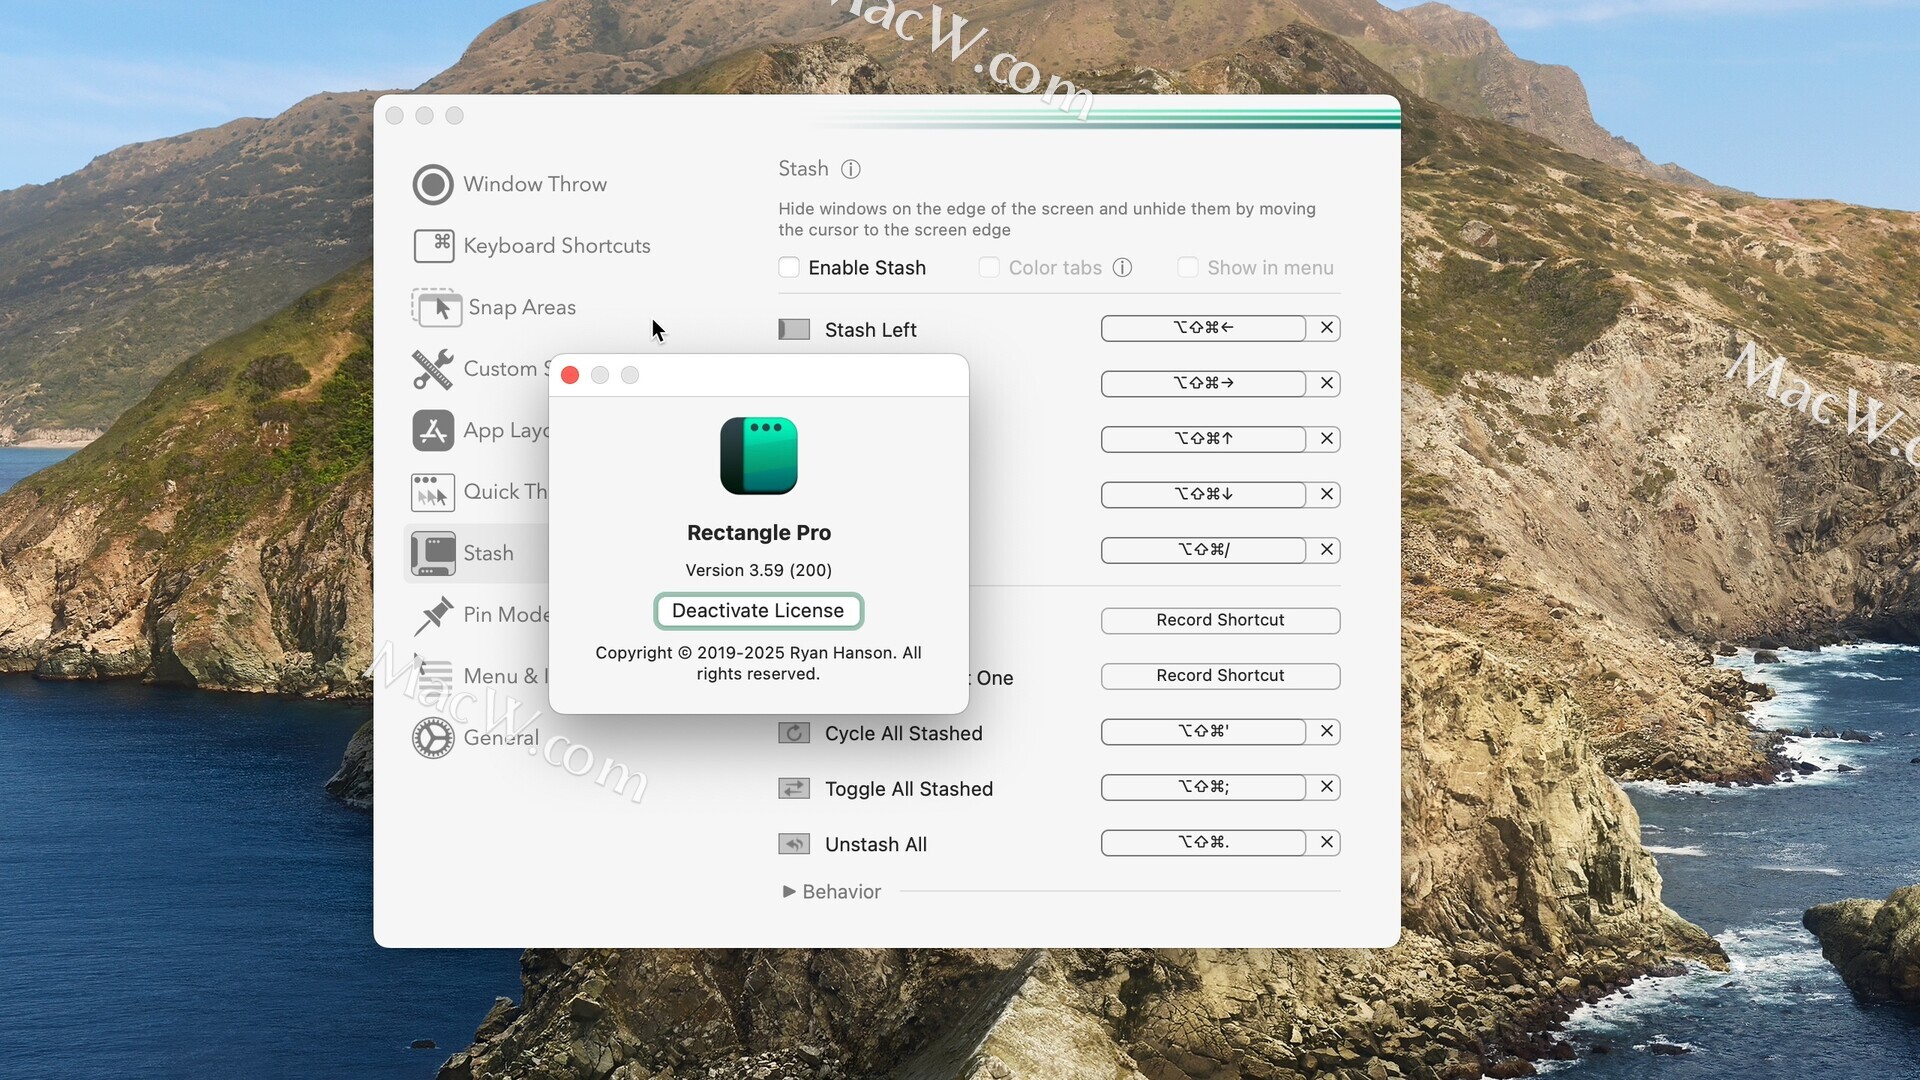
Task: Click the Deactivate License button
Action: 758,611
